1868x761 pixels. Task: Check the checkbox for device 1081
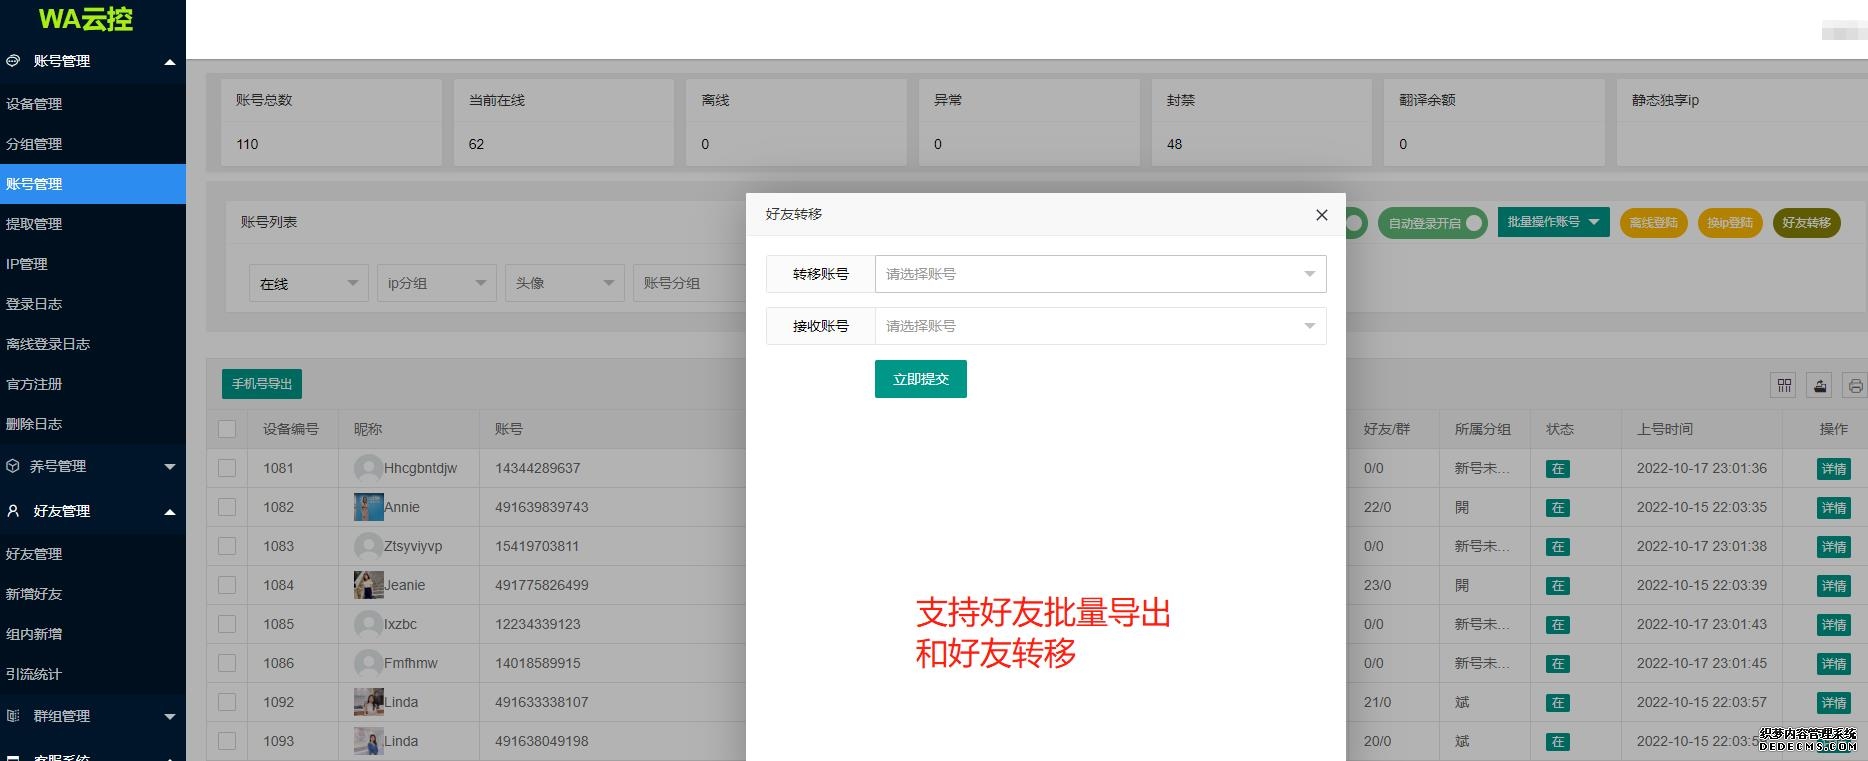click(x=227, y=468)
